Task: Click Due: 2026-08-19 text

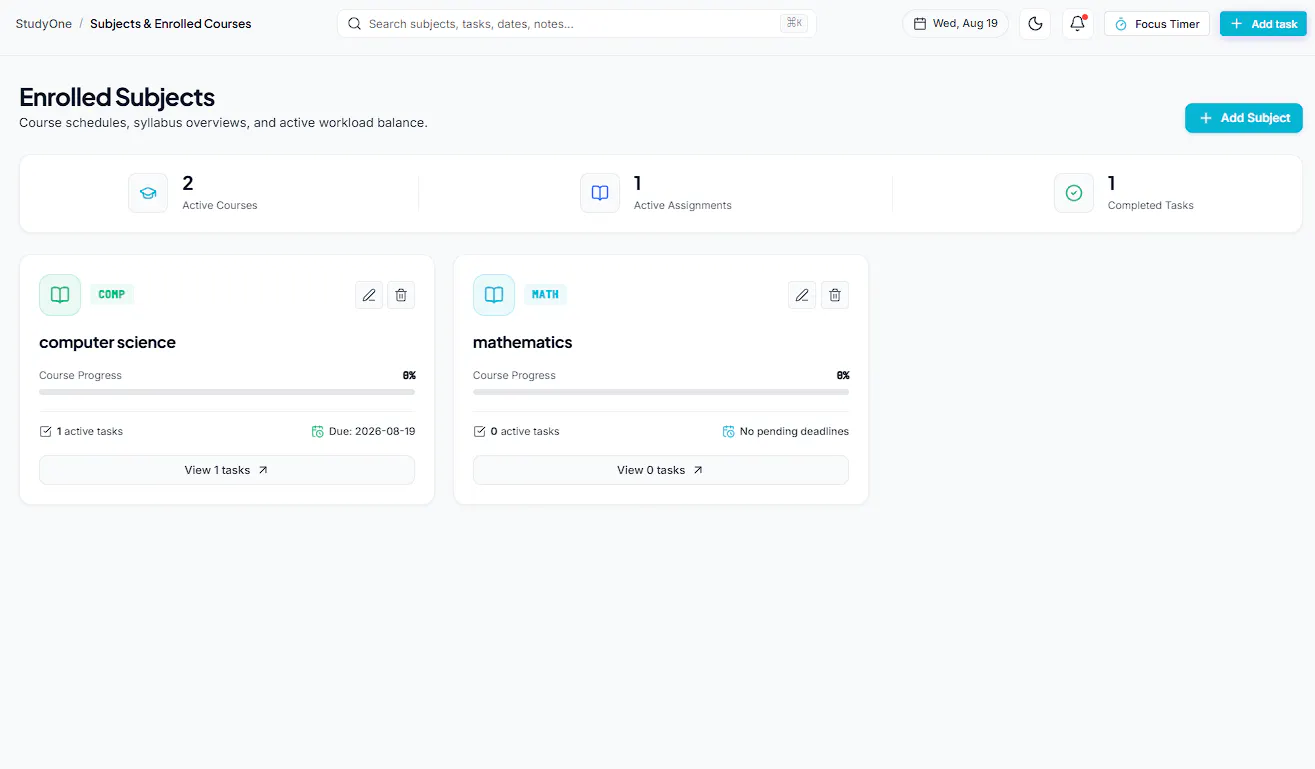Action: point(372,432)
